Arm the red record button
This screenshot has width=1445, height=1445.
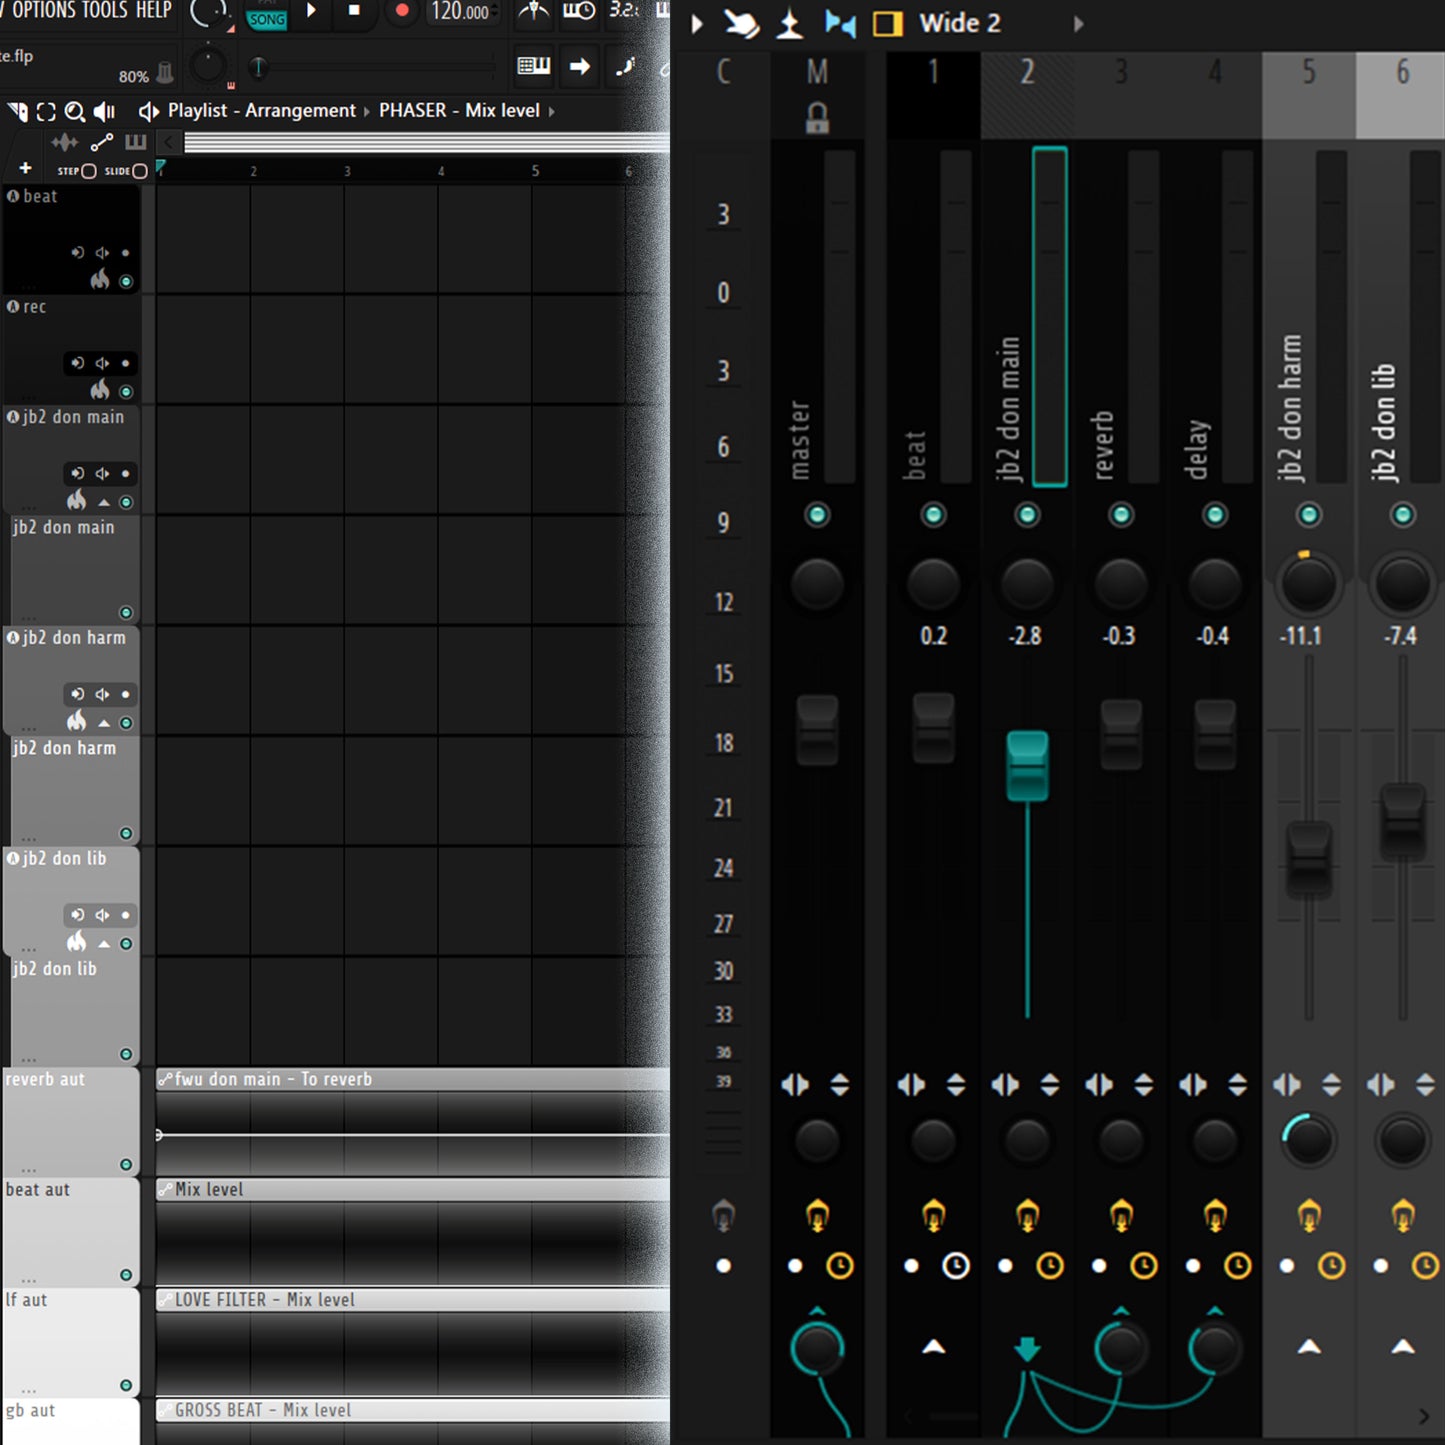[x=402, y=11]
